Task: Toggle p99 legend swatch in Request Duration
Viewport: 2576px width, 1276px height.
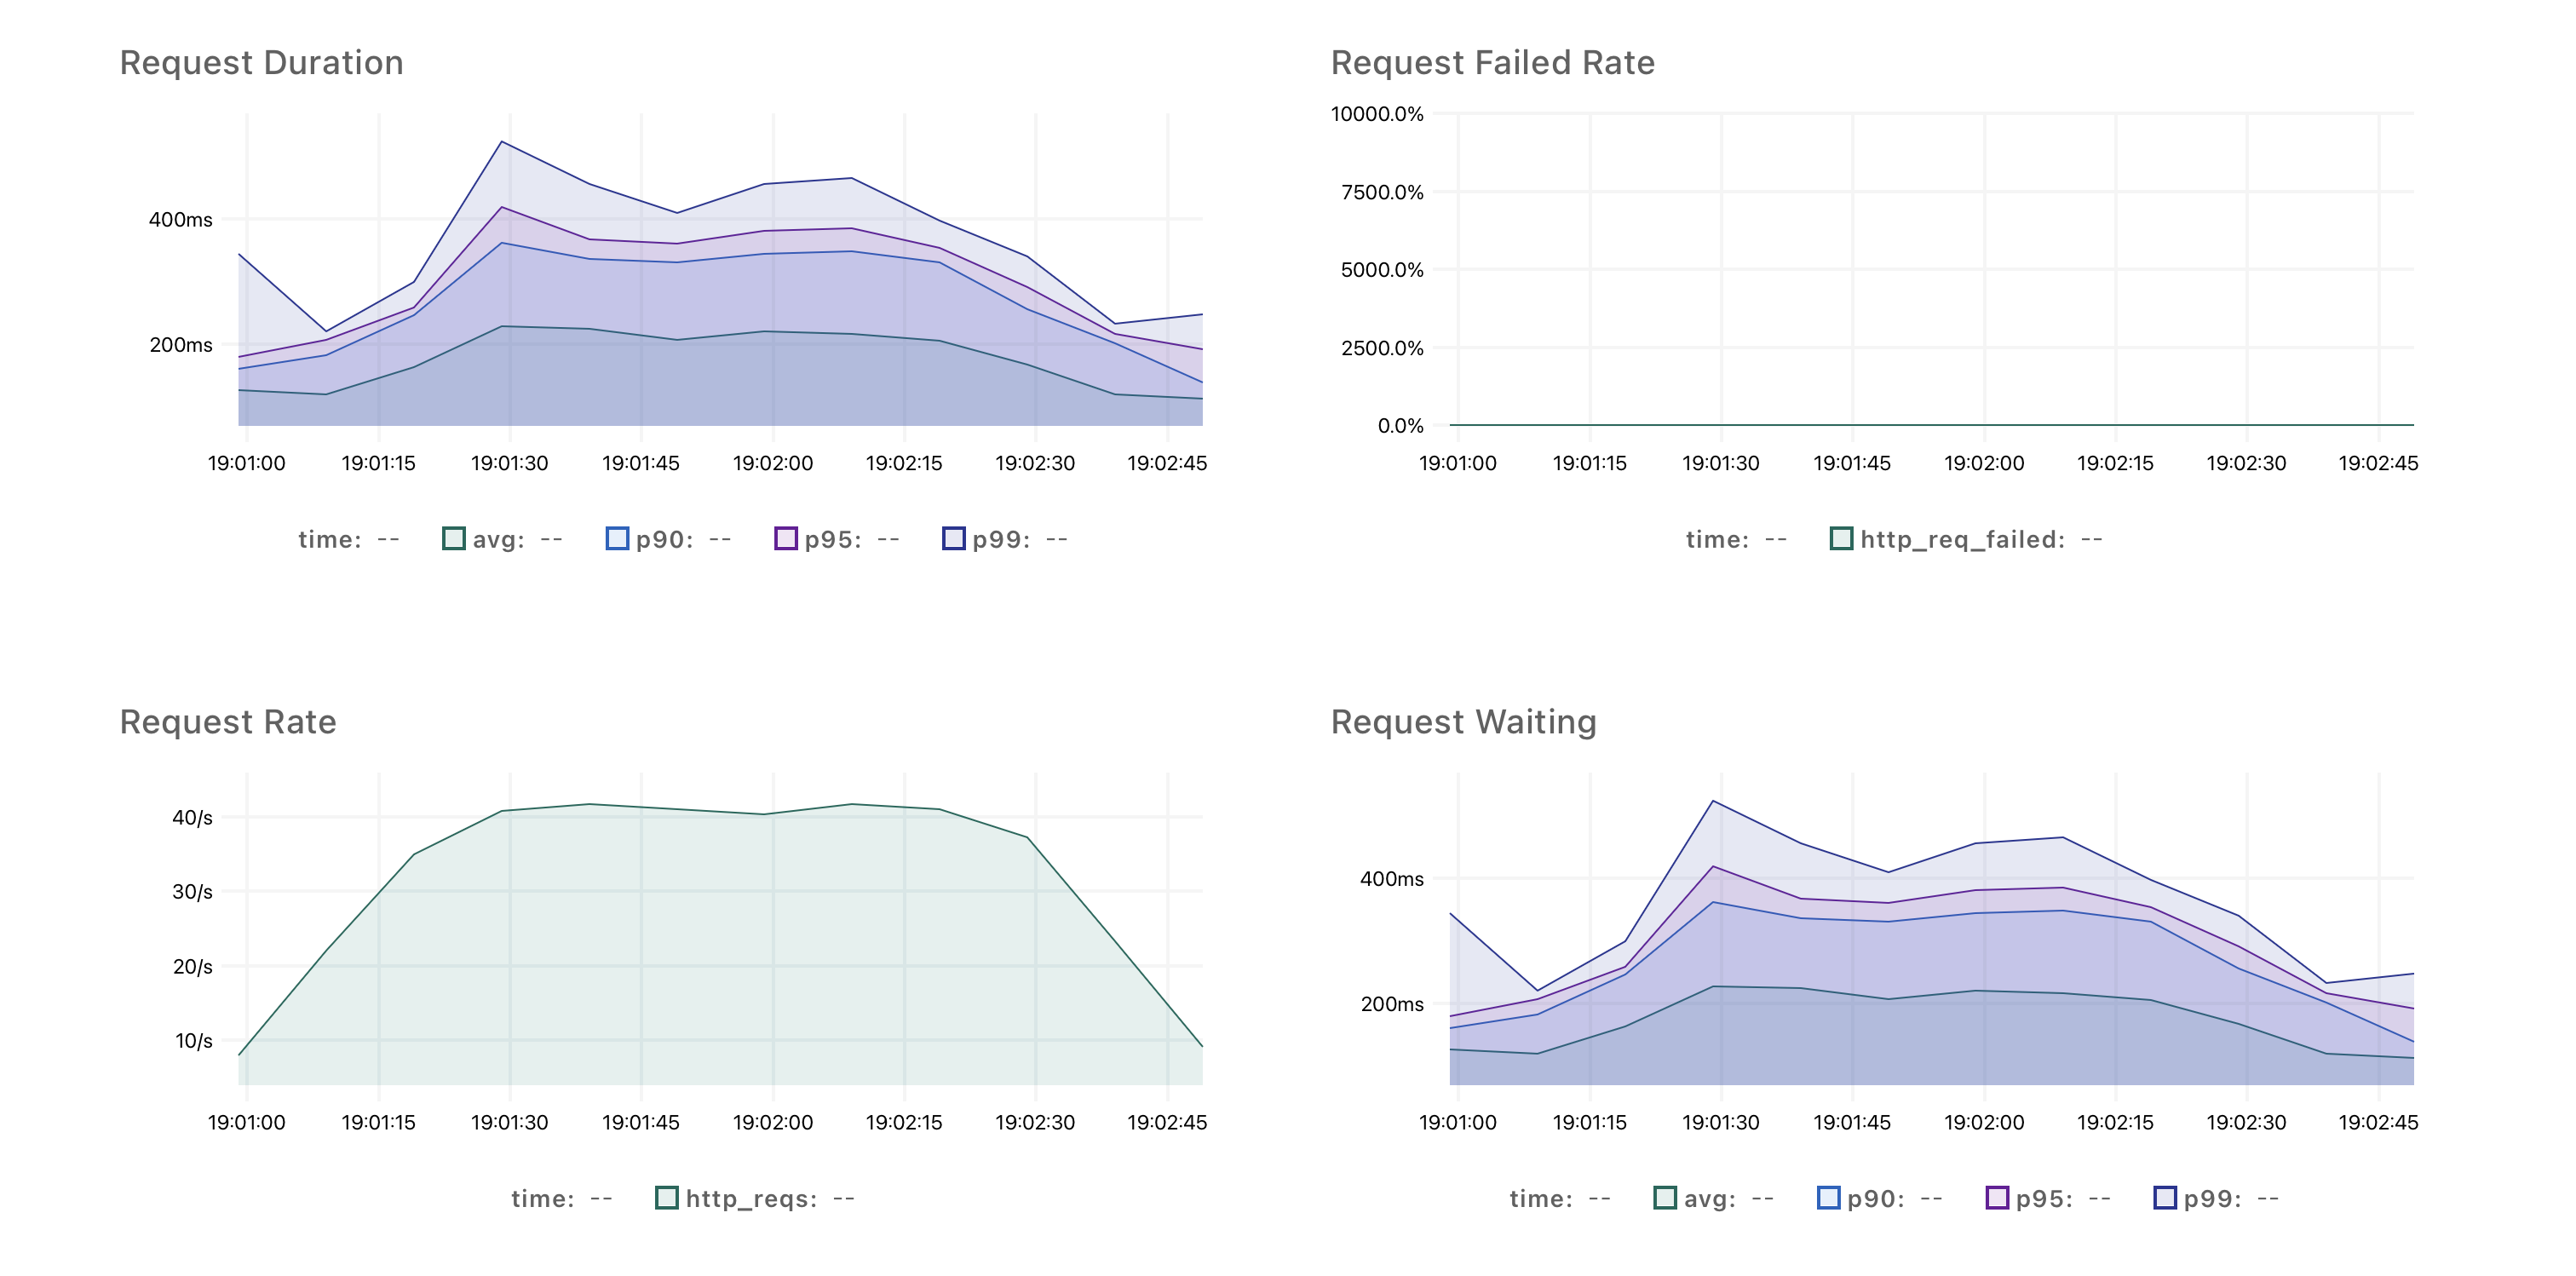Action: (x=954, y=539)
